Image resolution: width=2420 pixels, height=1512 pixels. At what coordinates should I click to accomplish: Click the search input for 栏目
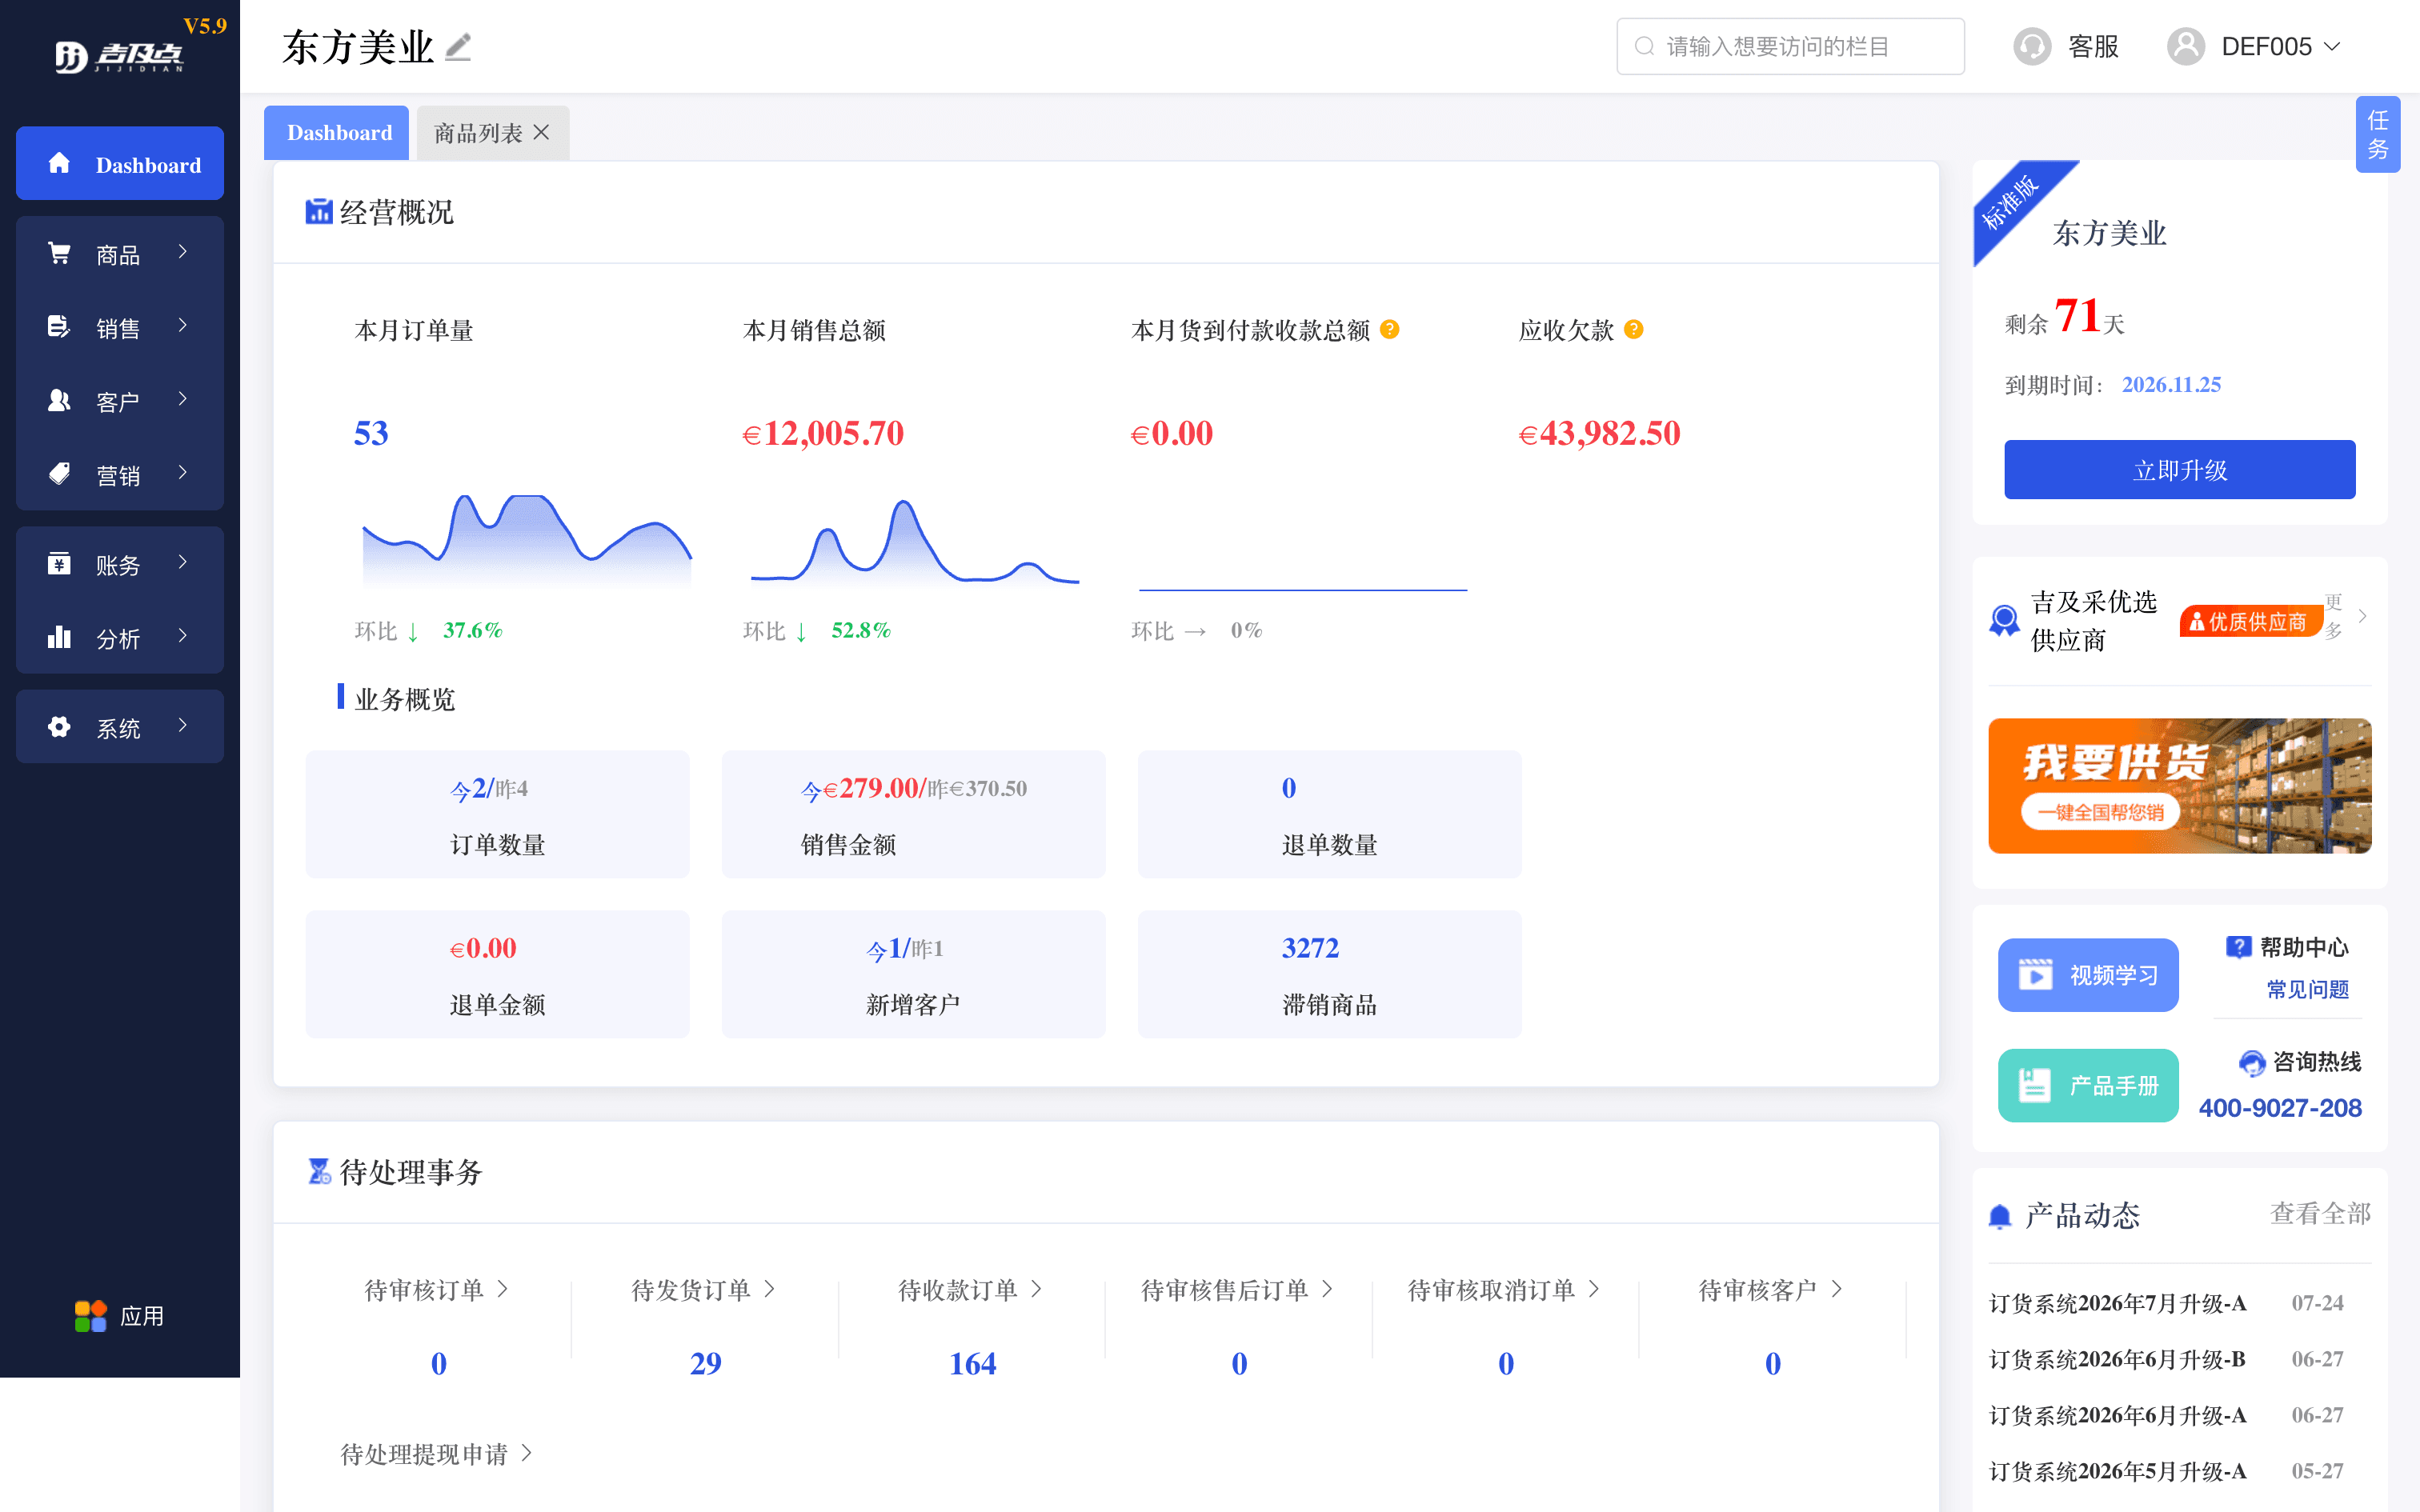pyautogui.click(x=1790, y=46)
